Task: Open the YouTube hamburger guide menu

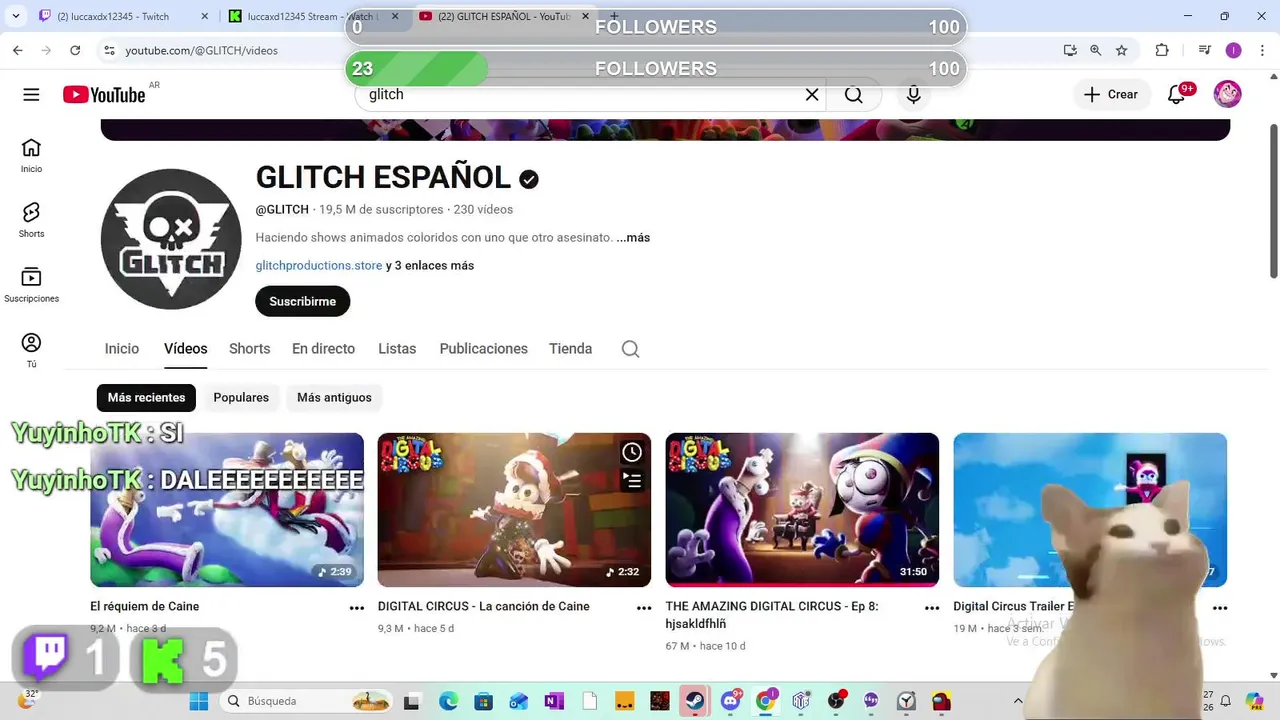Action: click(31, 94)
